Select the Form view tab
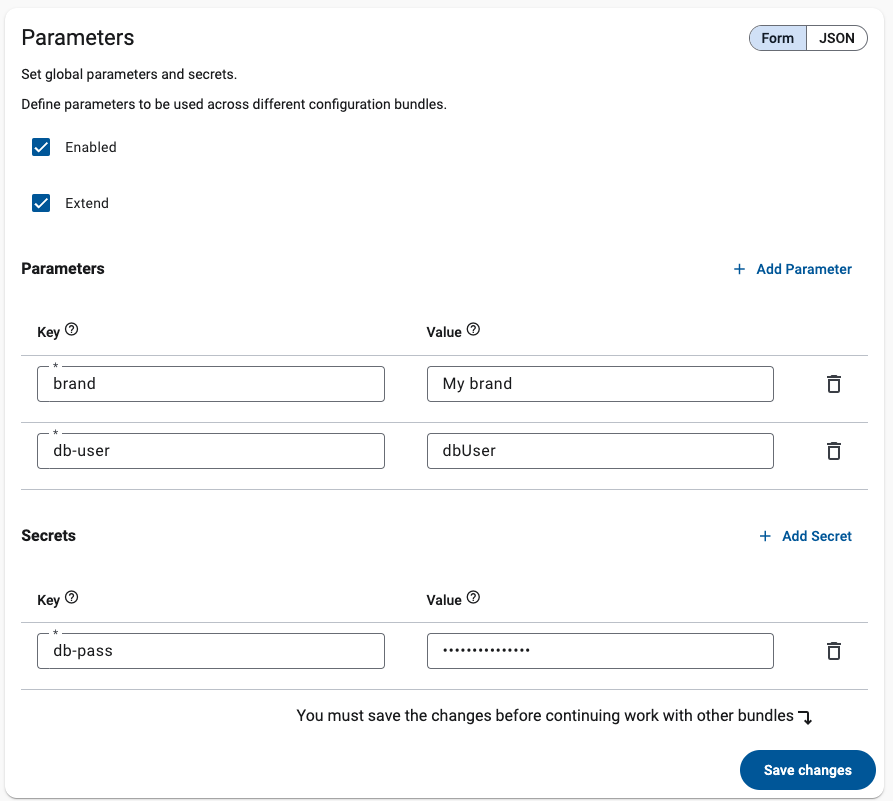The image size is (893, 801). tap(777, 37)
